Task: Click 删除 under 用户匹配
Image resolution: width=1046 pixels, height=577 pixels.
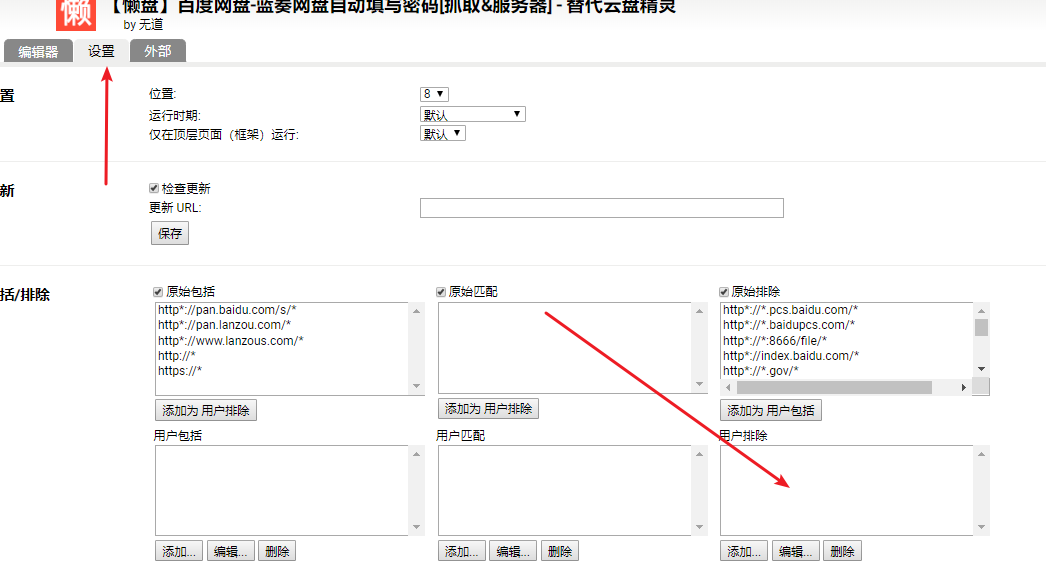Action: pyautogui.click(x=560, y=551)
